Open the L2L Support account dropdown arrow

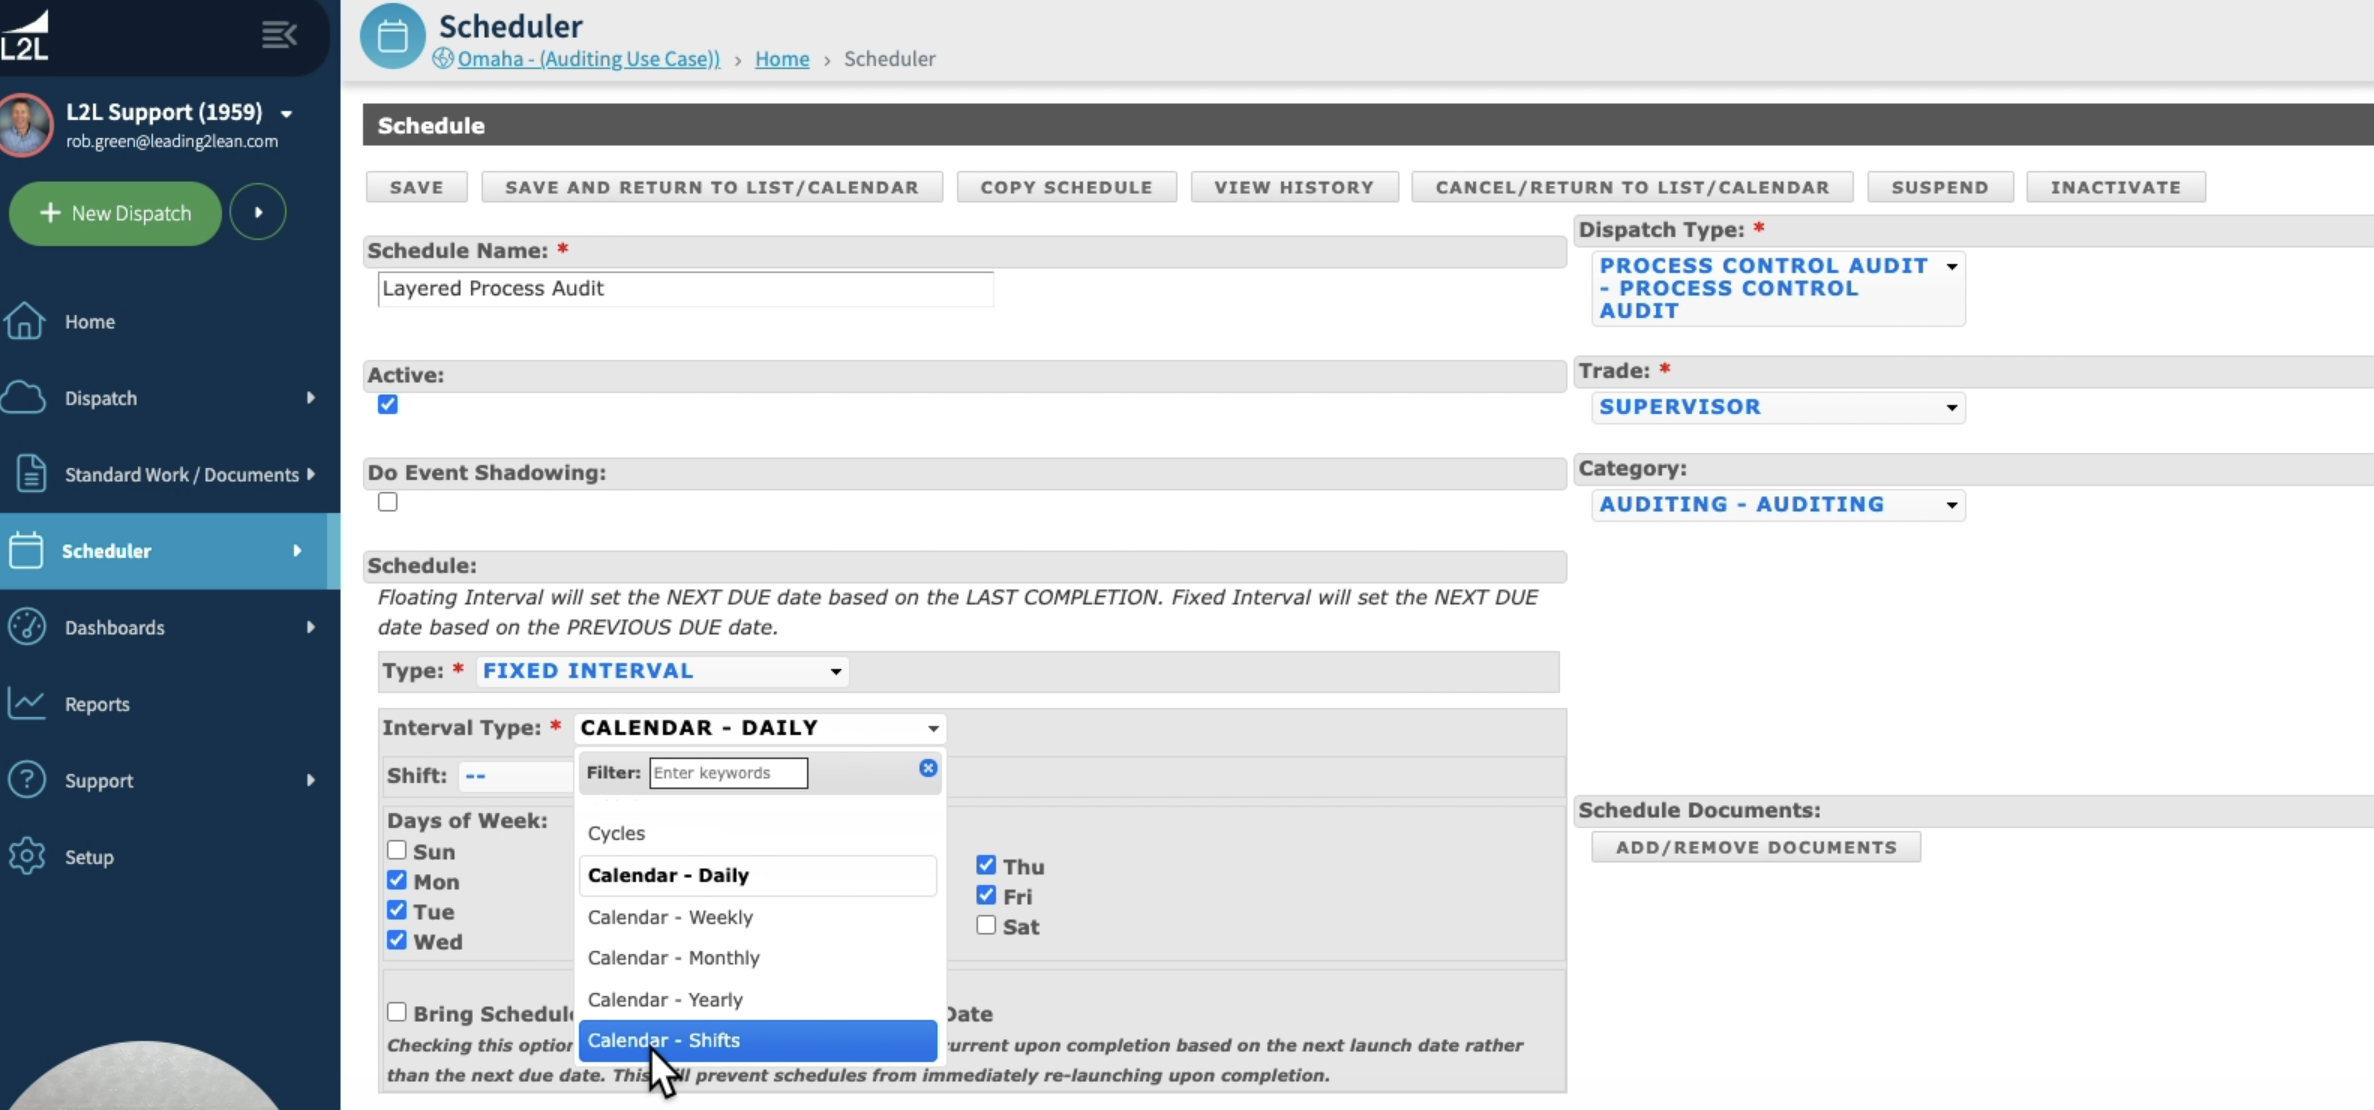pyautogui.click(x=287, y=114)
